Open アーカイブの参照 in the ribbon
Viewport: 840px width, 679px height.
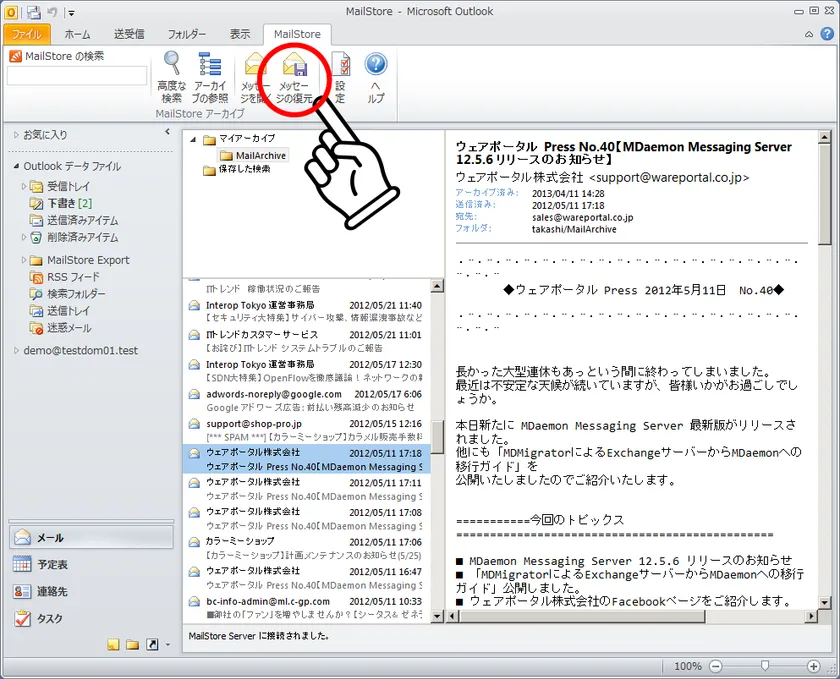pos(209,66)
